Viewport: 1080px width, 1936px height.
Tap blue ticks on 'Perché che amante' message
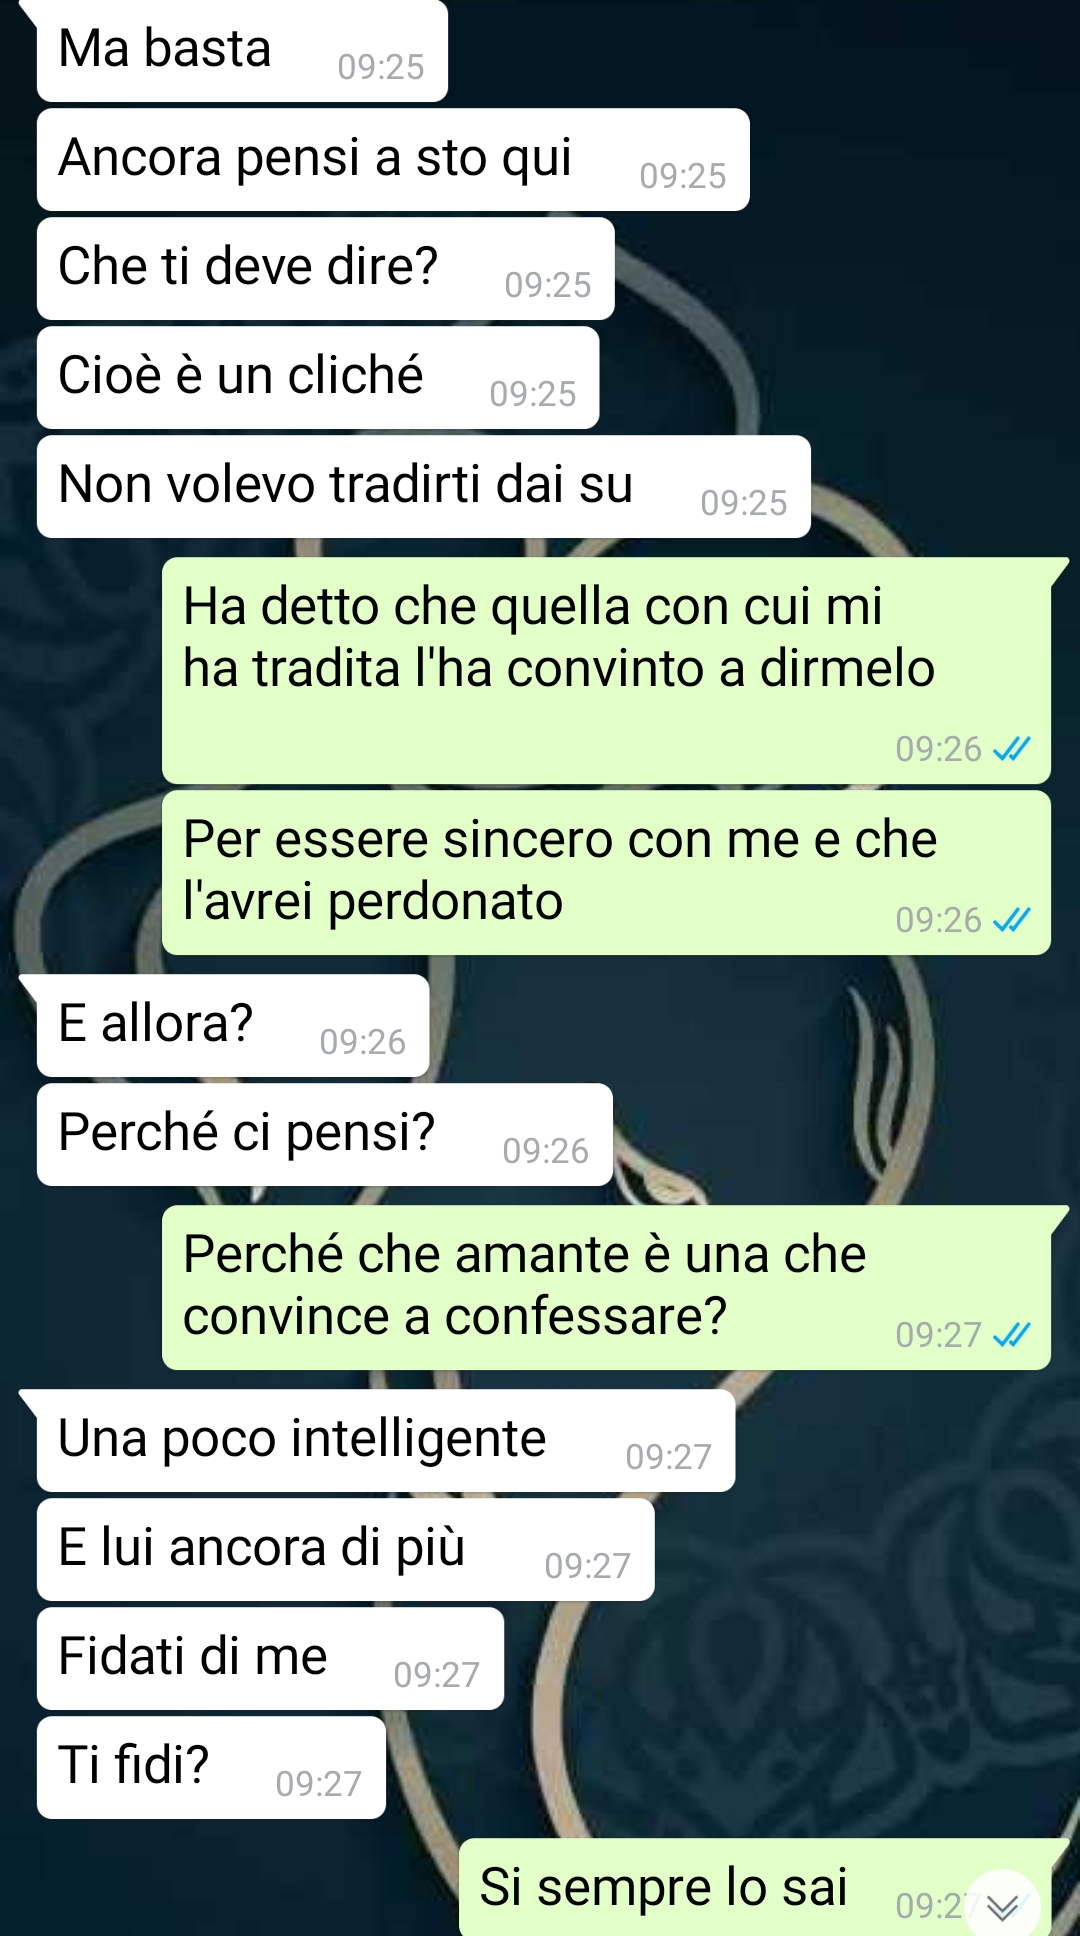click(x=1011, y=1335)
